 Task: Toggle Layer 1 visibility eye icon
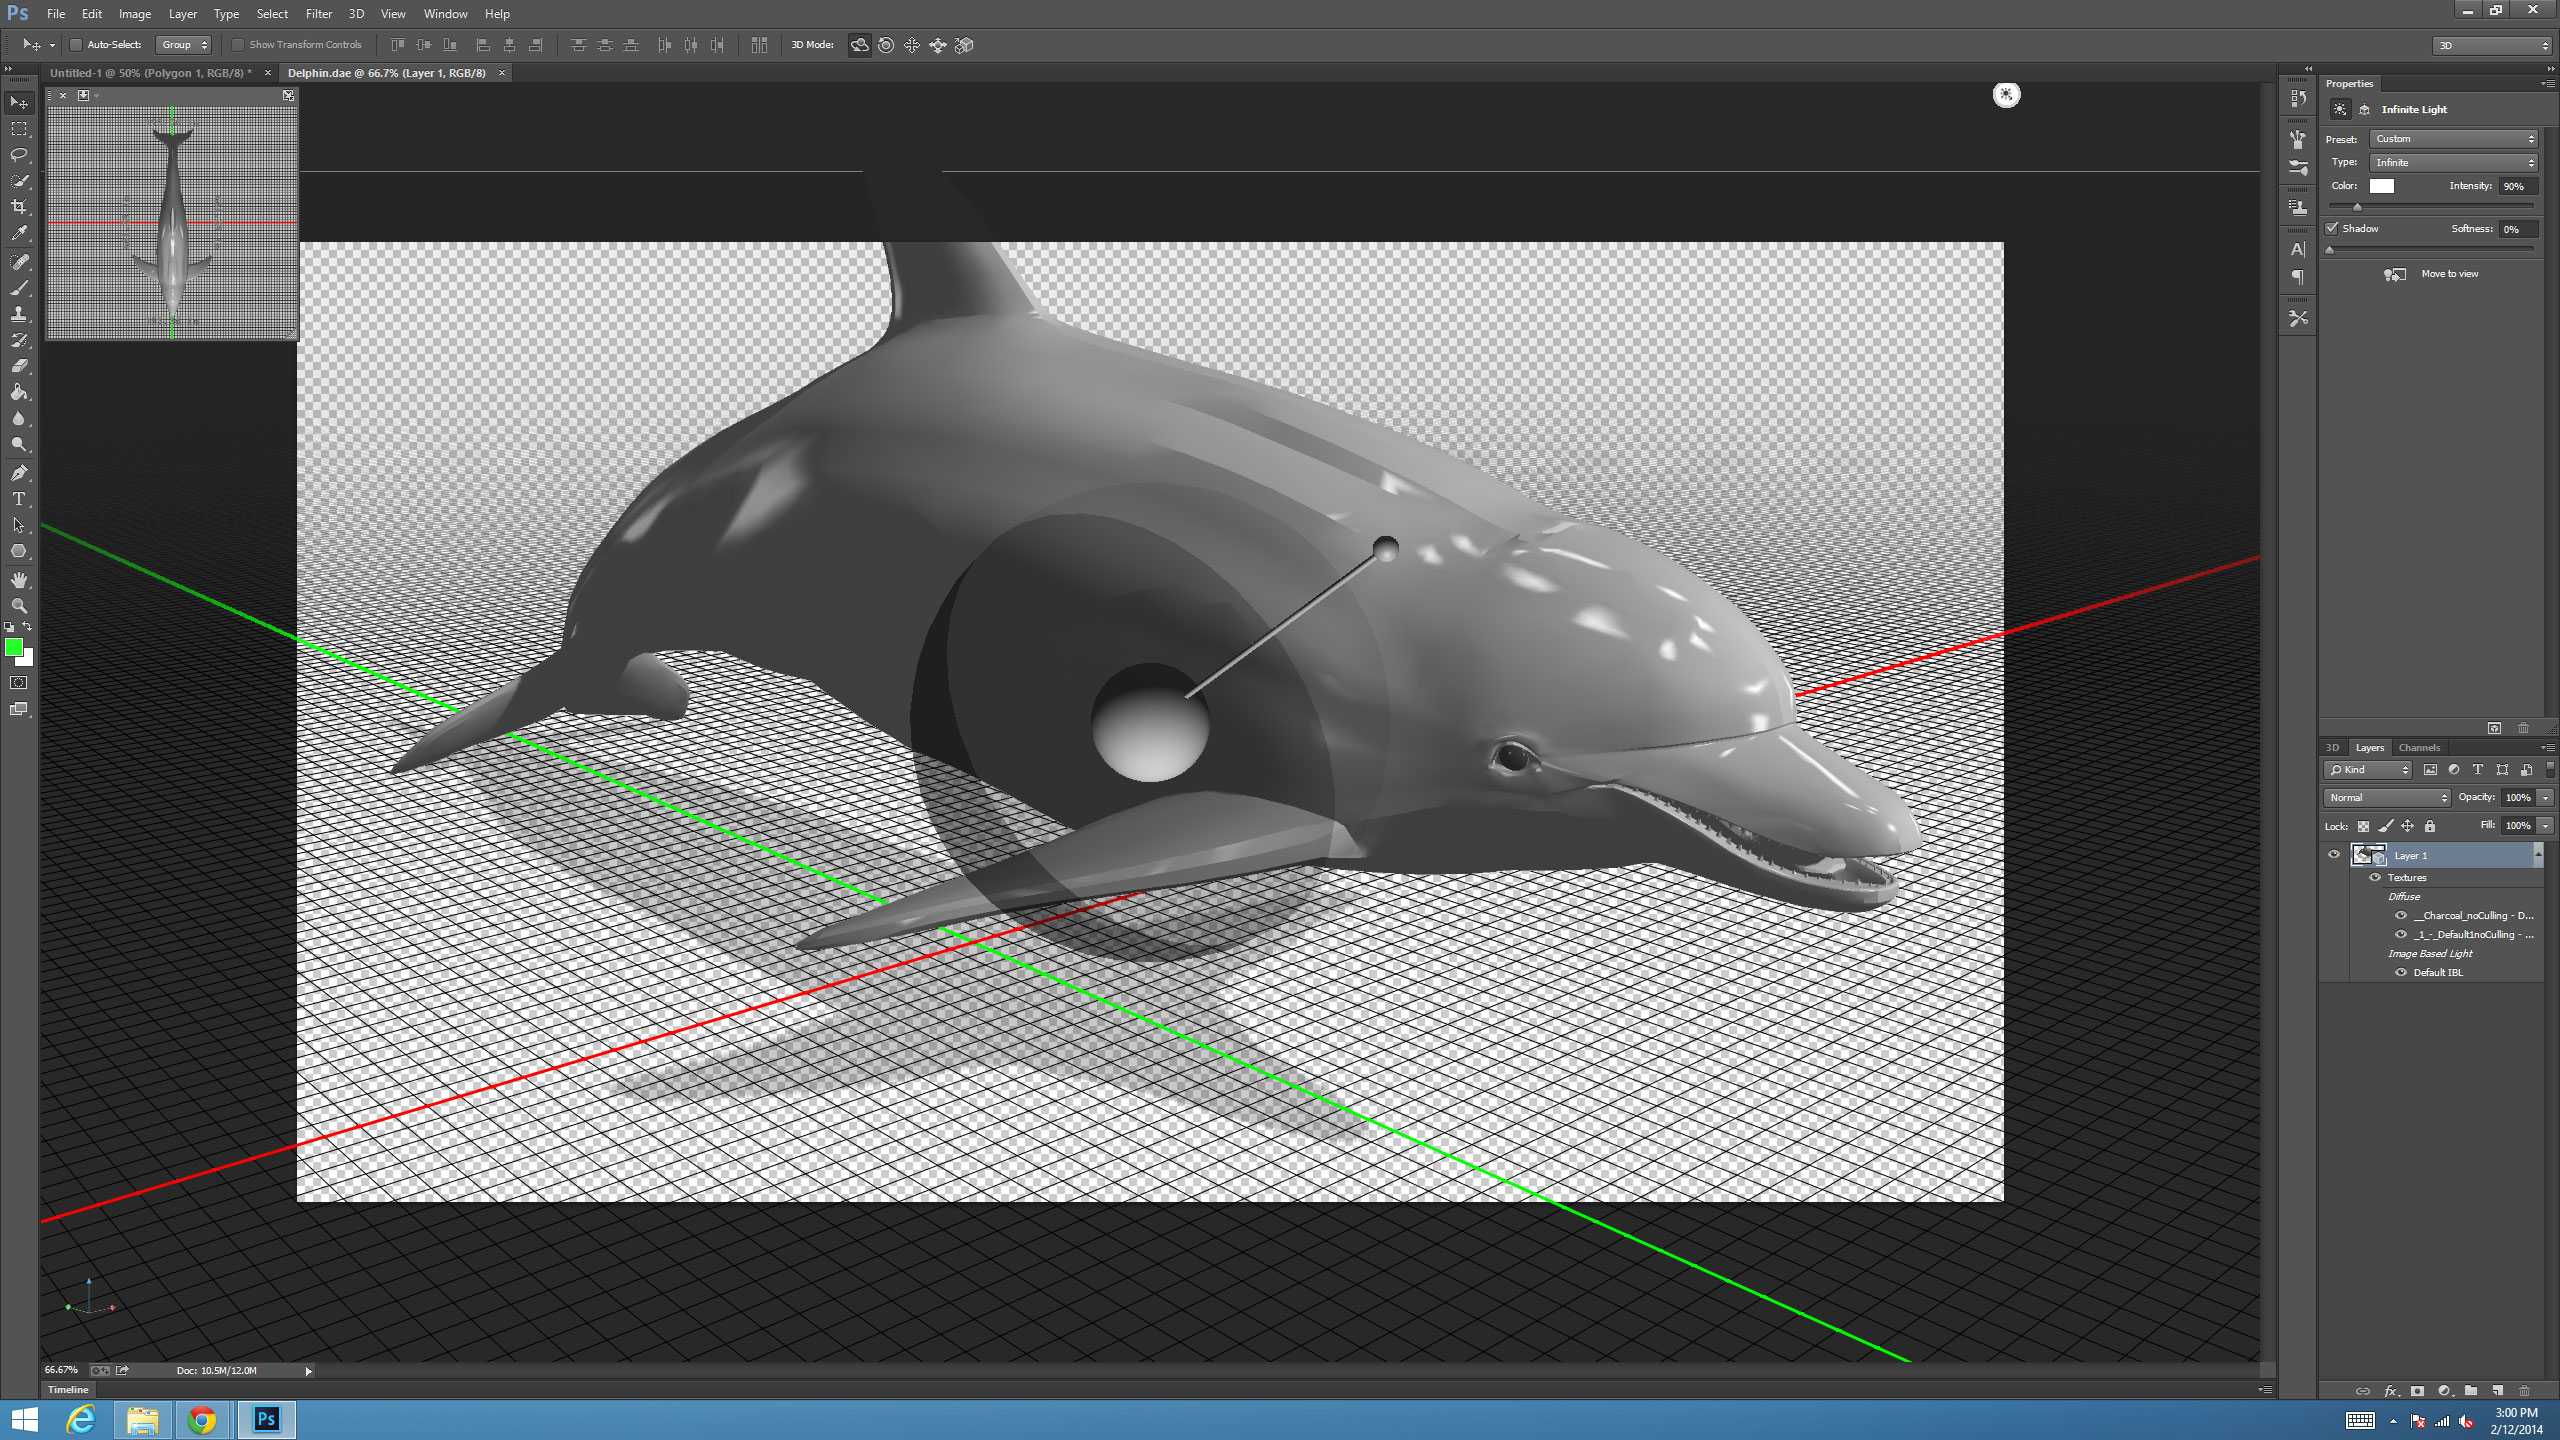[2335, 855]
